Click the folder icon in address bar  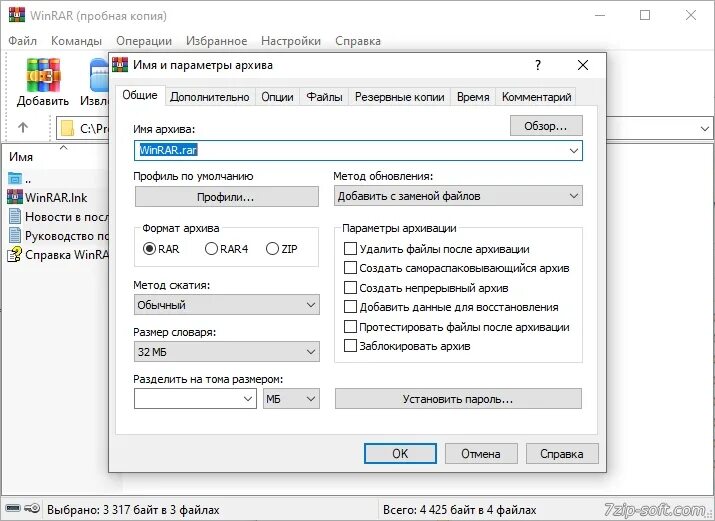click(x=67, y=129)
